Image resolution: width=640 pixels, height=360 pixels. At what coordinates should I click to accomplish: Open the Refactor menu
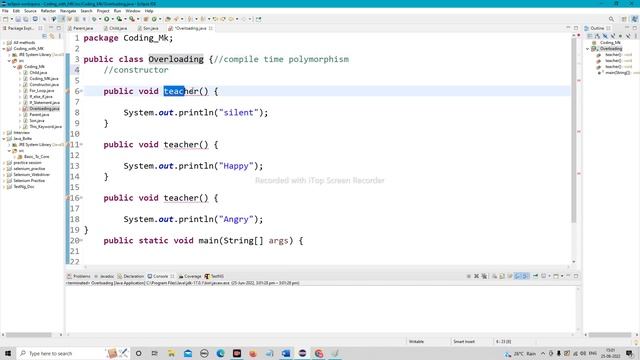click(48, 11)
